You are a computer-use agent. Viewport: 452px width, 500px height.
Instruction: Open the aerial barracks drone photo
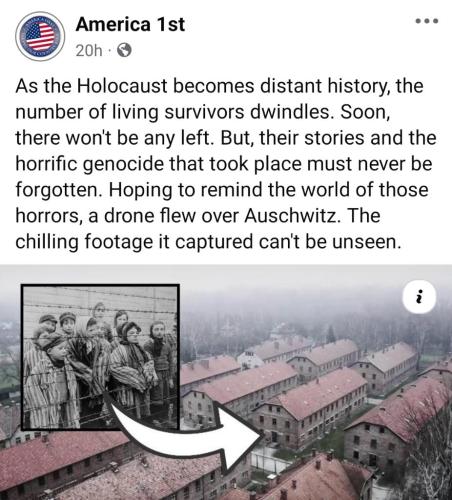(226, 382)
